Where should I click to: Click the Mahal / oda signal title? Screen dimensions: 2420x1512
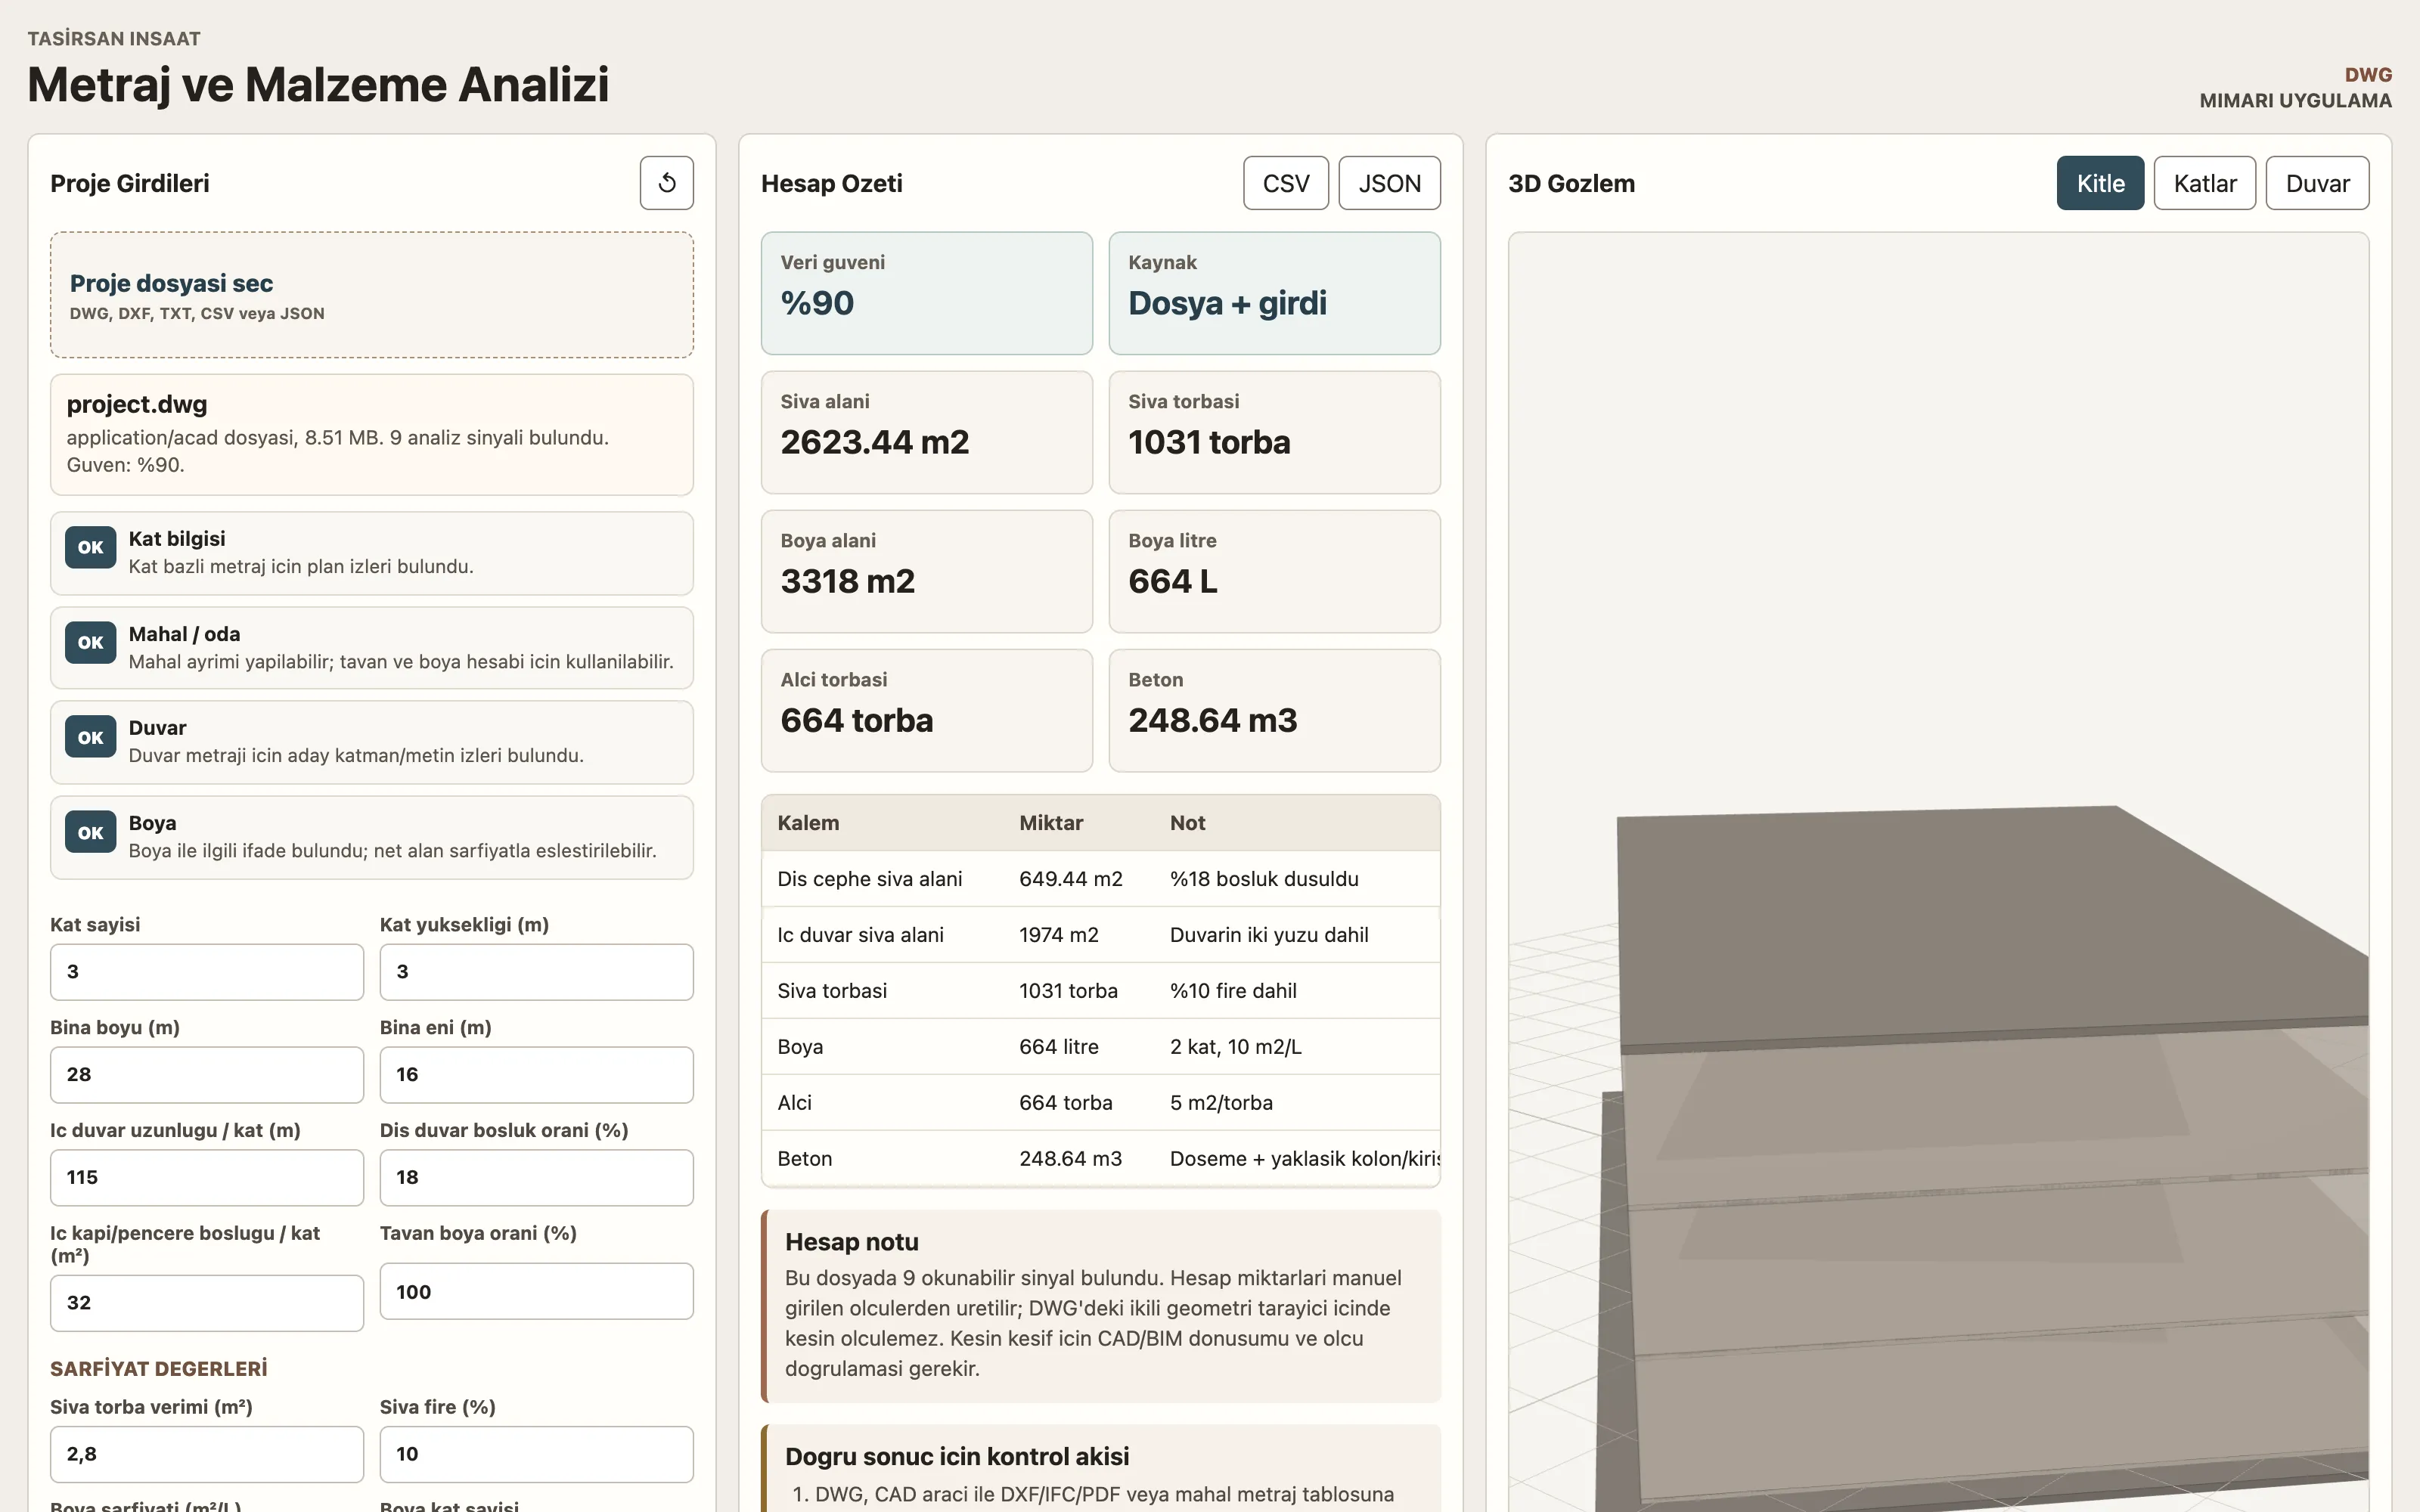(184, 634)
